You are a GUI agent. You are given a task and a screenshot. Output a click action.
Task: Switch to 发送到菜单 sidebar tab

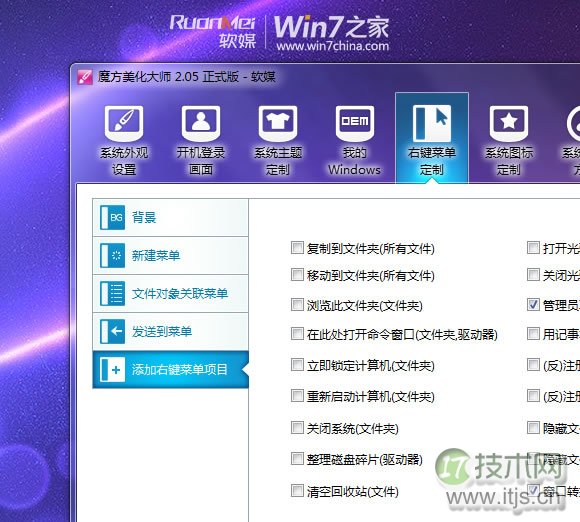171,331
